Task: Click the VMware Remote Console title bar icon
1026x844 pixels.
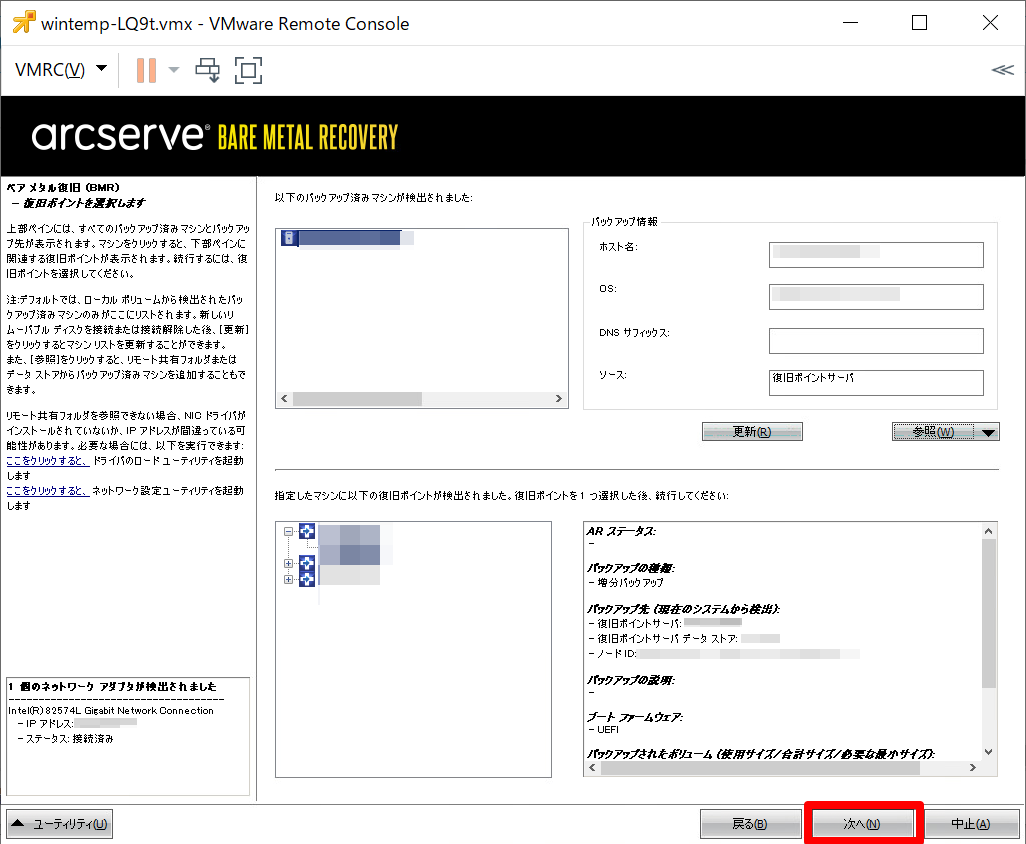Action: coord(24,22)
